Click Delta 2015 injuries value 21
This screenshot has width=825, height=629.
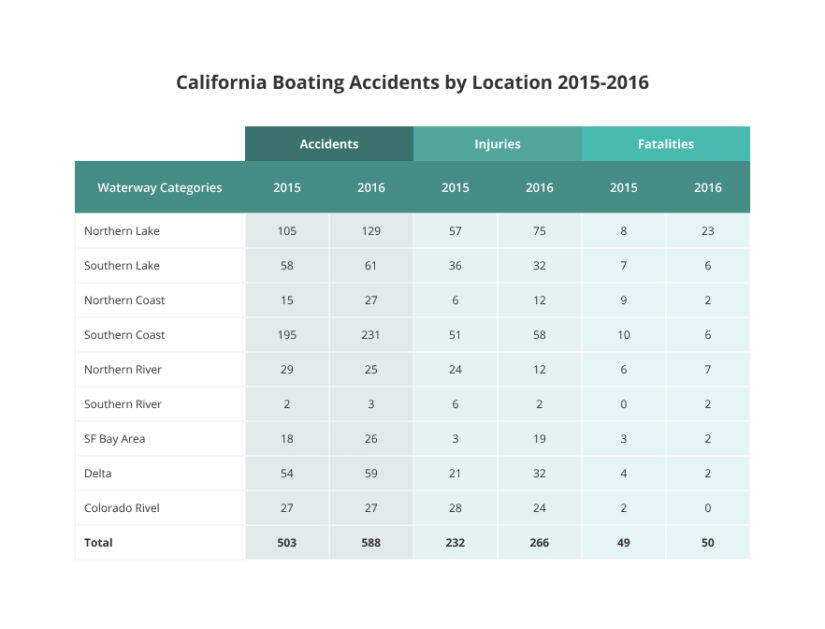455,473
